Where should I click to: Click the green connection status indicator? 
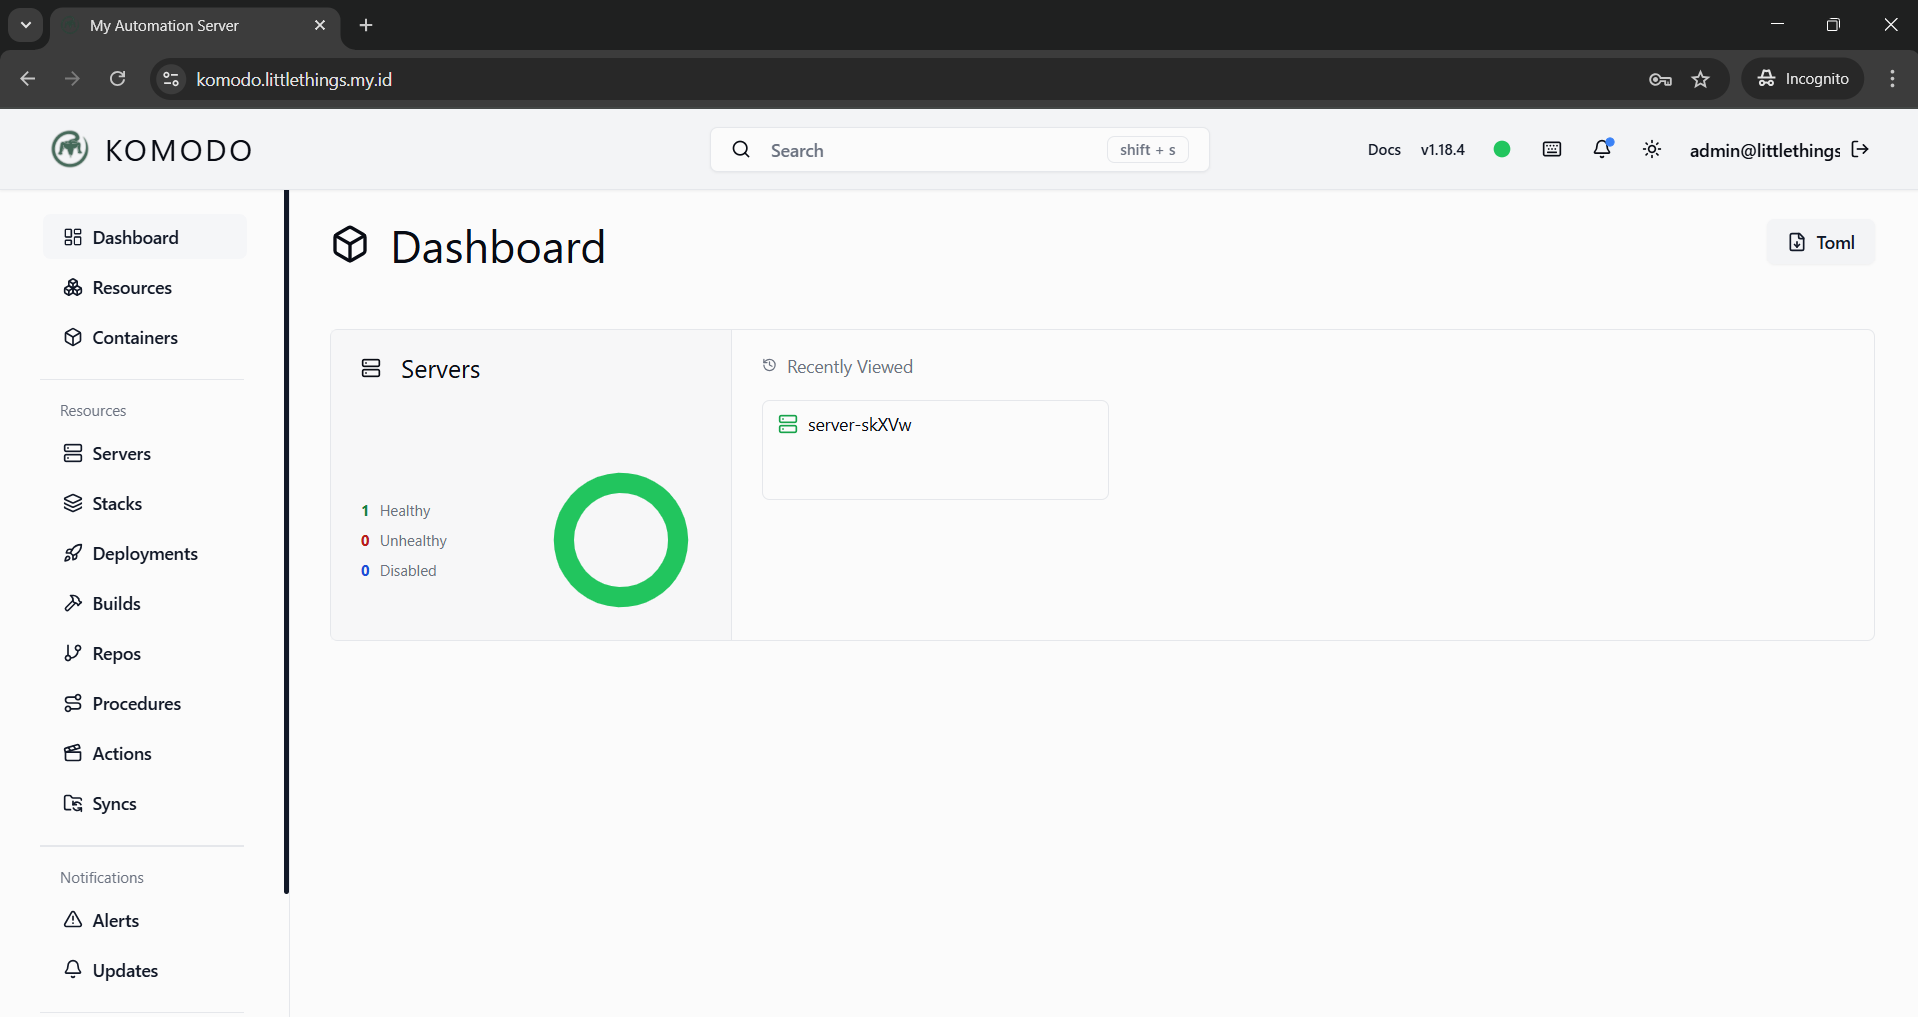click(x=1502, y=149)
